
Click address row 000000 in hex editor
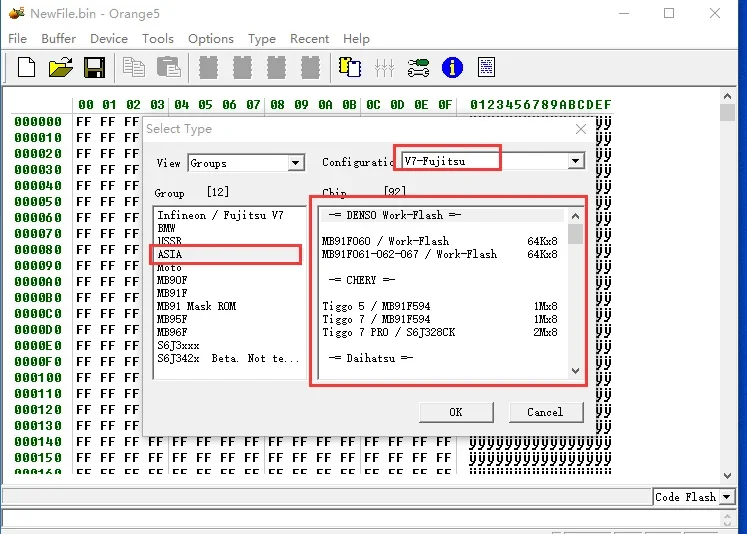(x=38, y=122)
